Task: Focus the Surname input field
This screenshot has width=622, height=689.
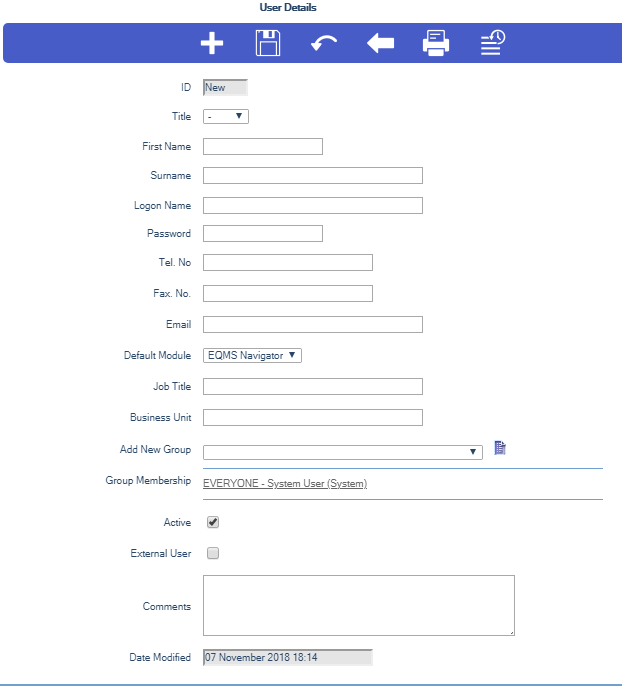Action: (x=313, y=175)
